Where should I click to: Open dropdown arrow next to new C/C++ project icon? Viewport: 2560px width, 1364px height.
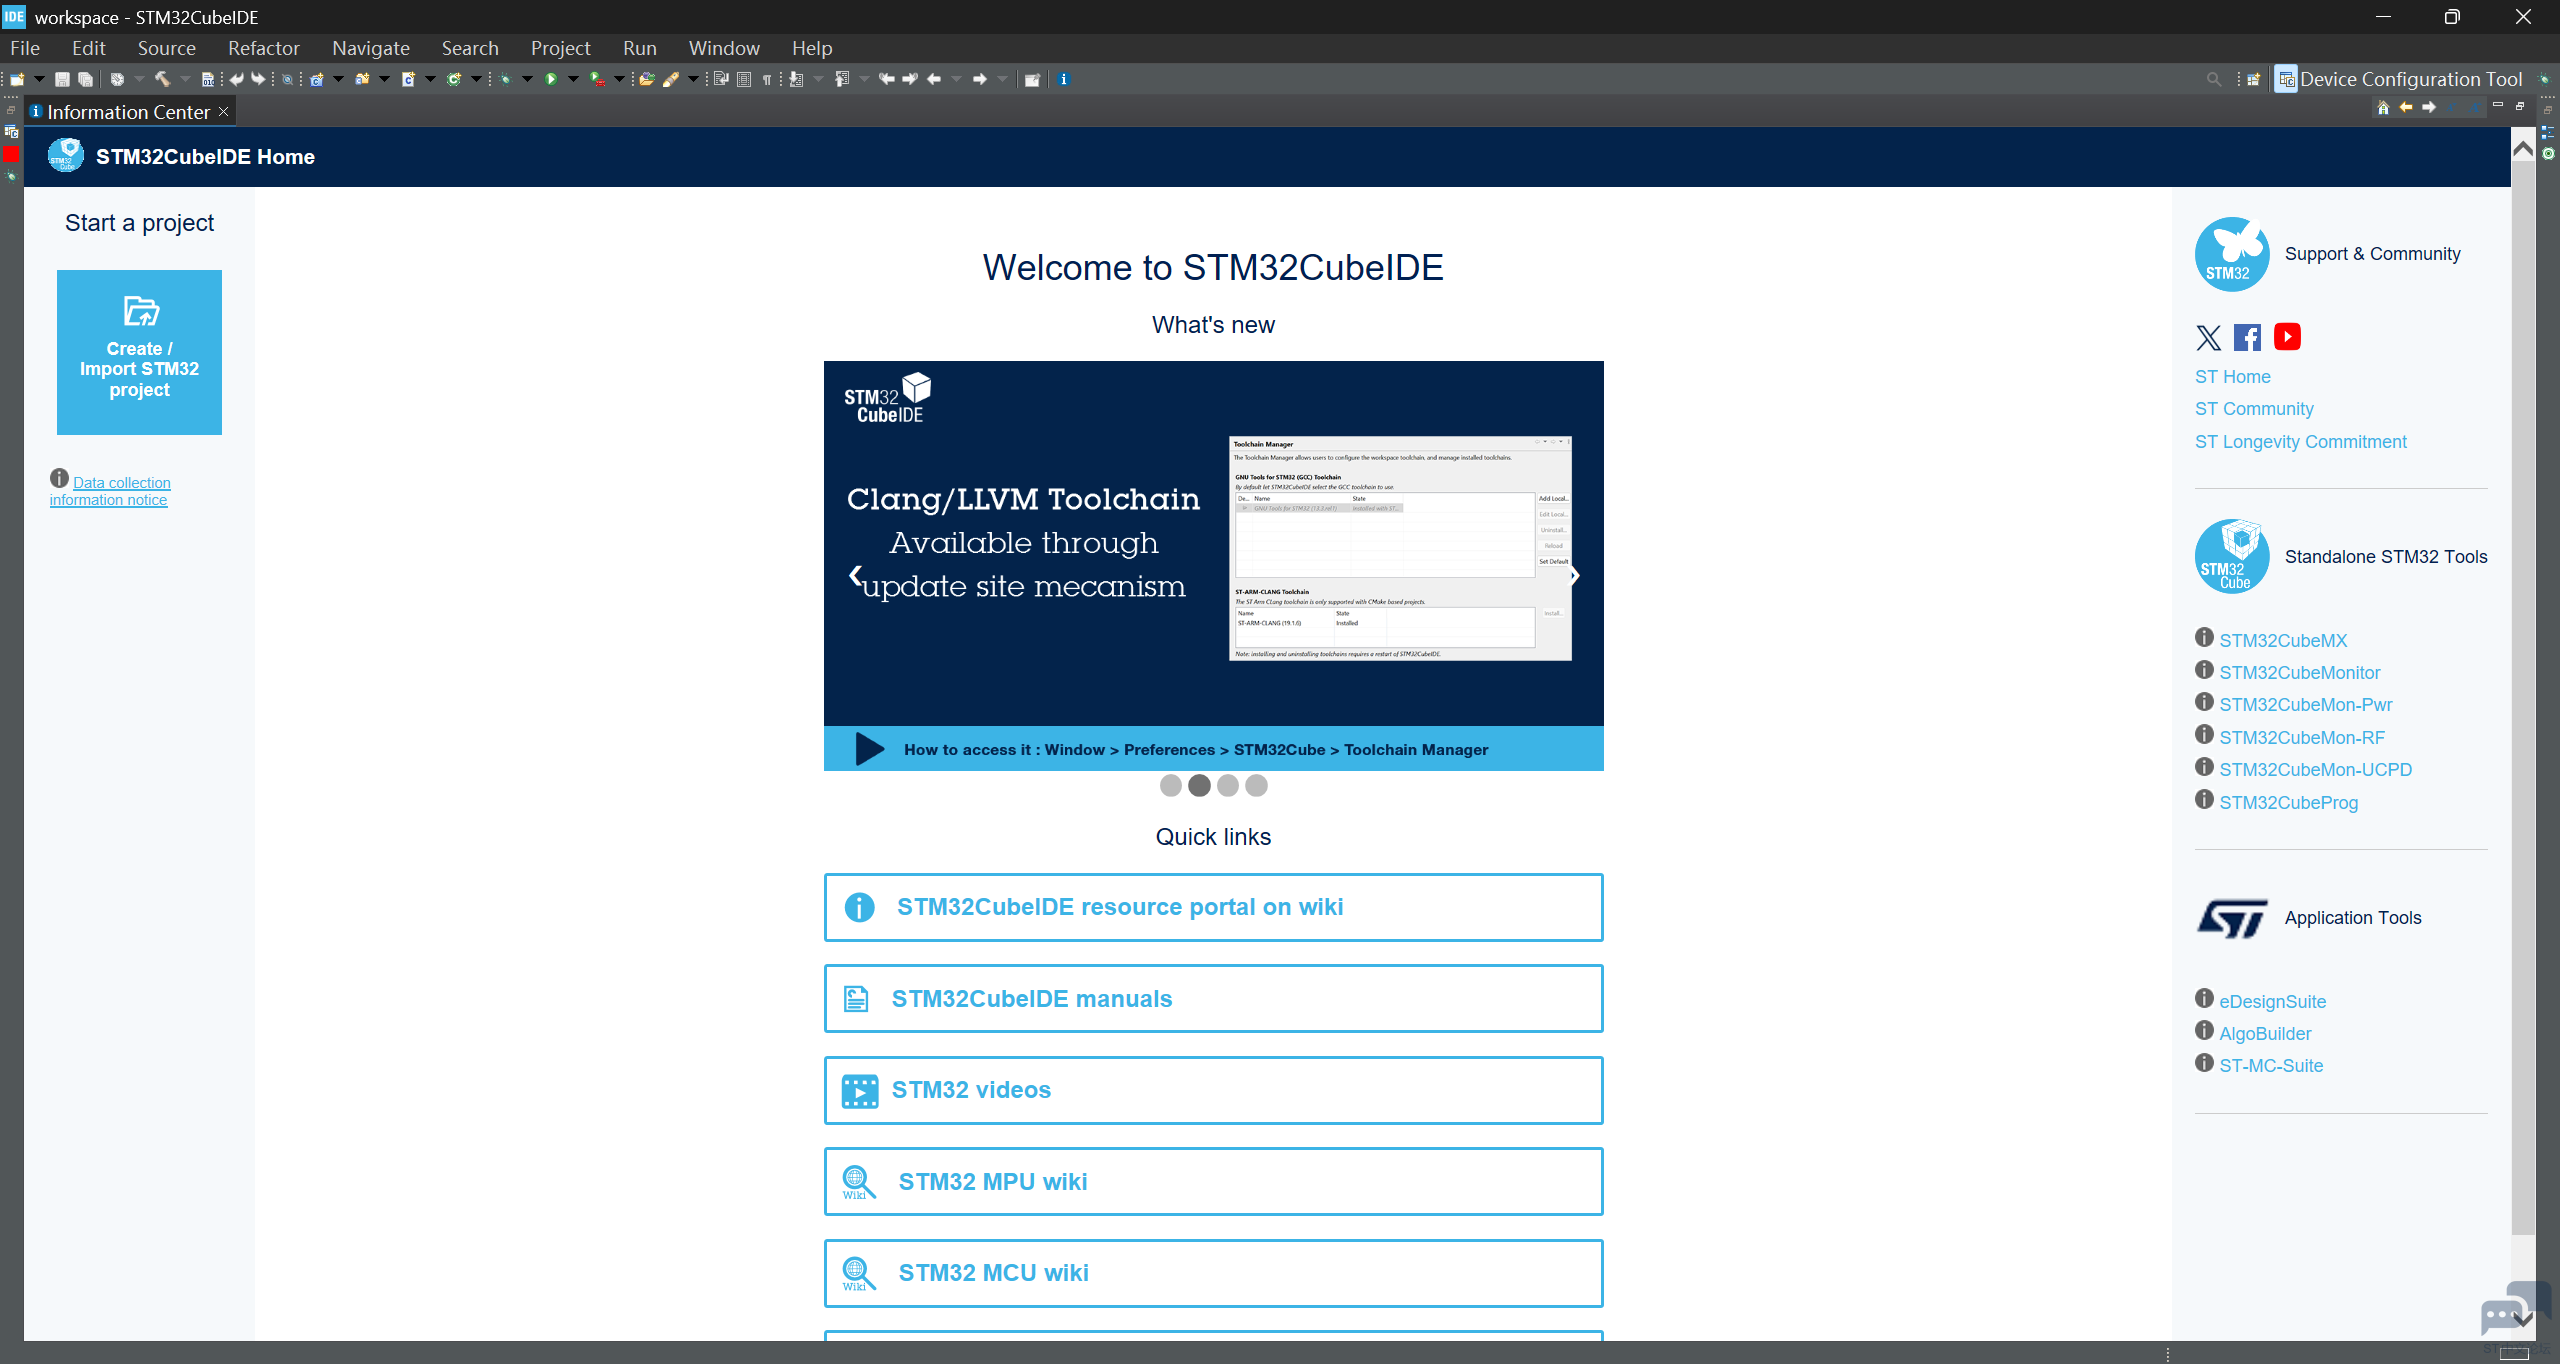coord(338,79)
